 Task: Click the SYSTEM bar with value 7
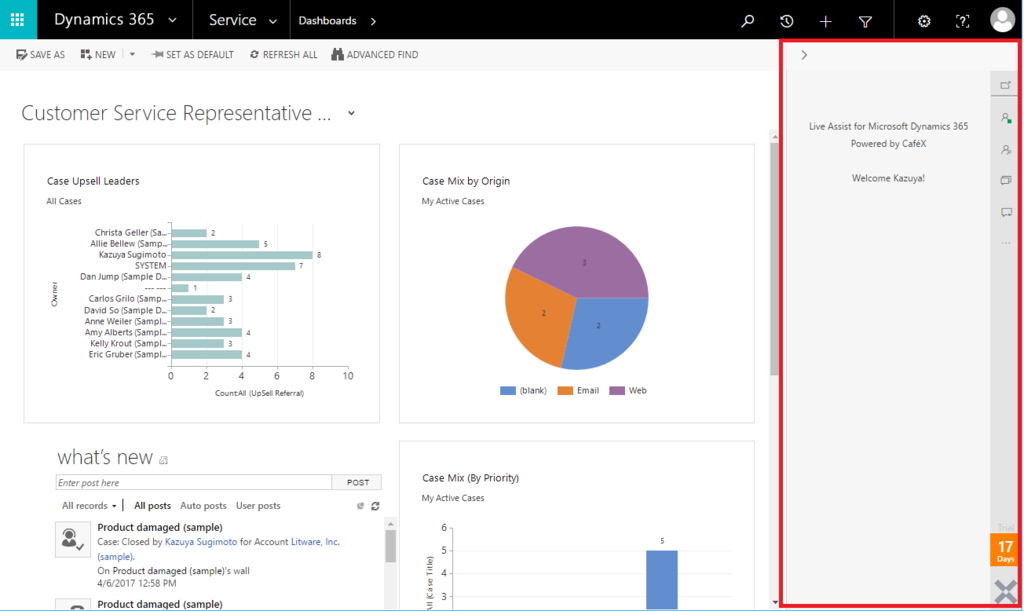point(233,266)
